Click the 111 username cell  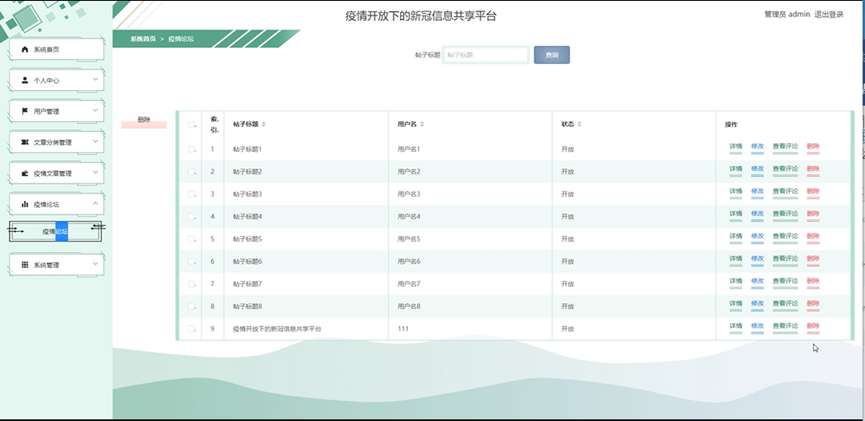(x=403, y=329)
